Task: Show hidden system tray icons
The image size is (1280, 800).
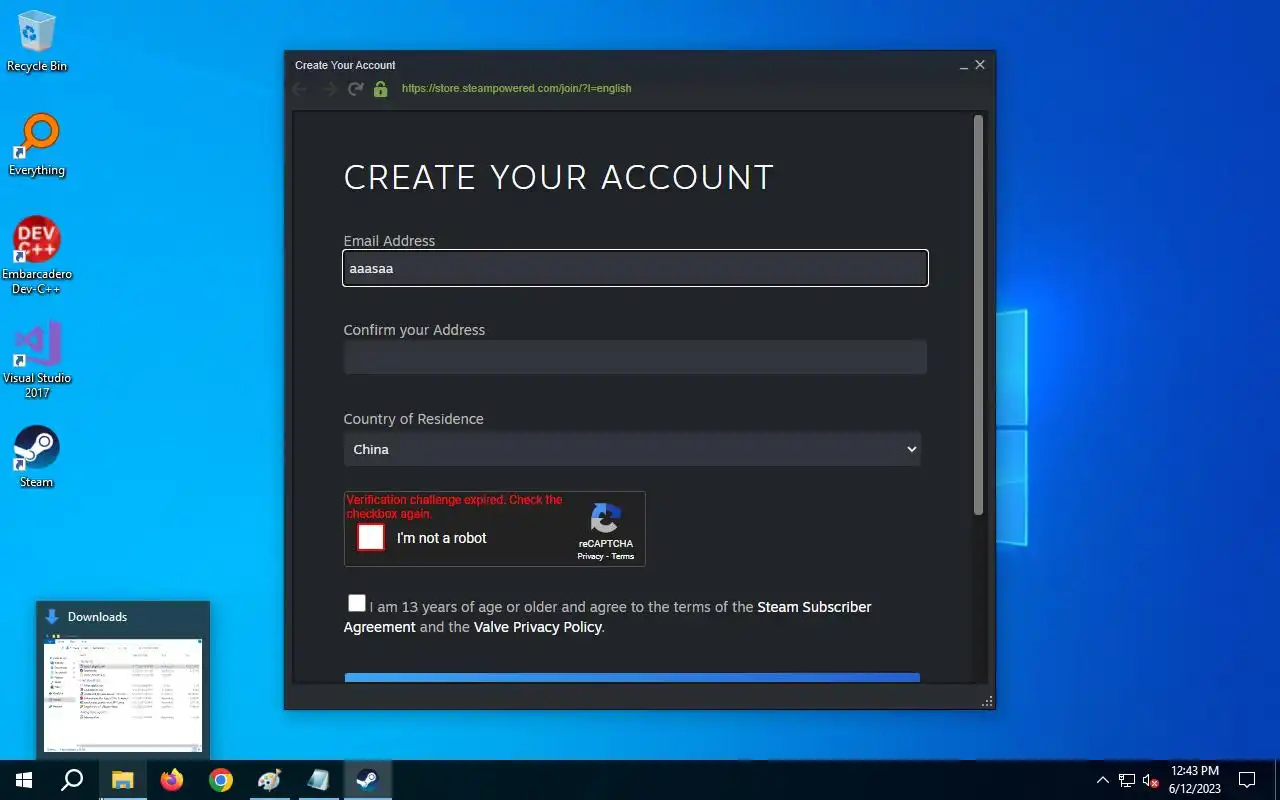Action: (1103, 780)
